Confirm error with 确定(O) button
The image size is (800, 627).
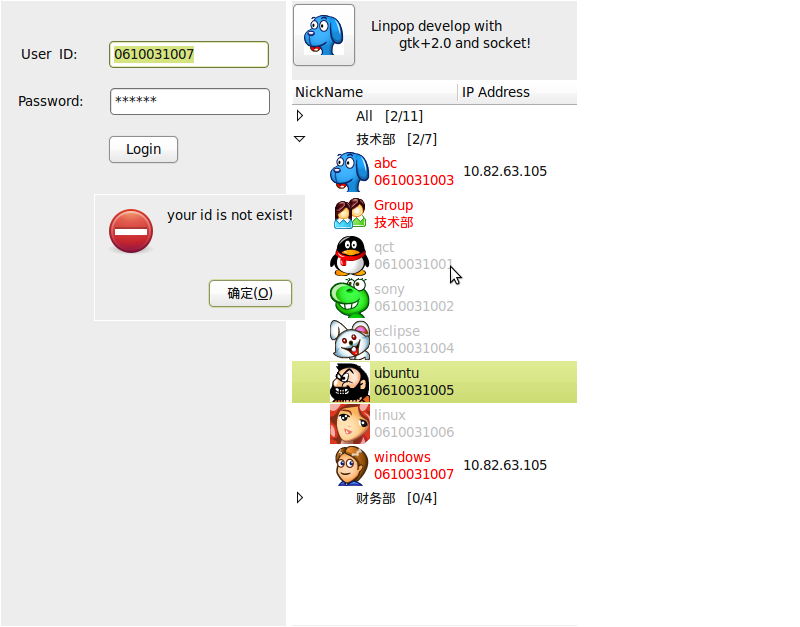pos(250,293)
